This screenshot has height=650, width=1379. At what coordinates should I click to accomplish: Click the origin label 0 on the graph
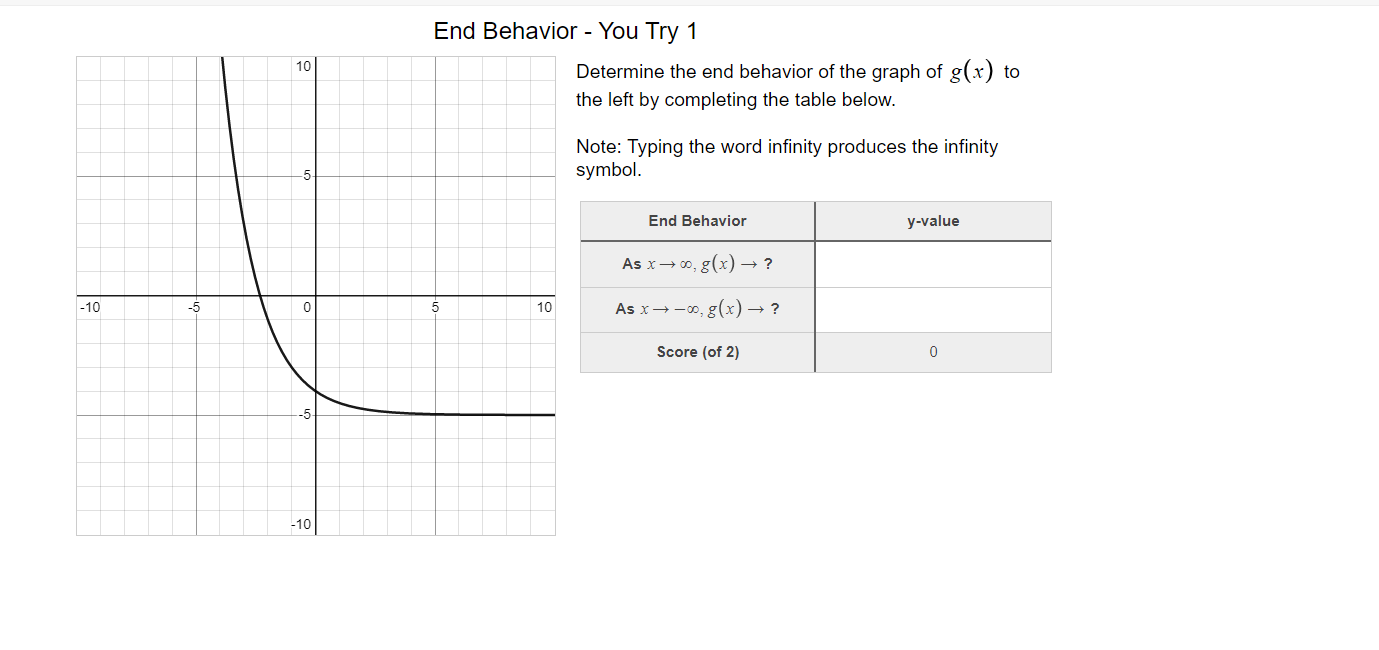[x=306, y=308]
